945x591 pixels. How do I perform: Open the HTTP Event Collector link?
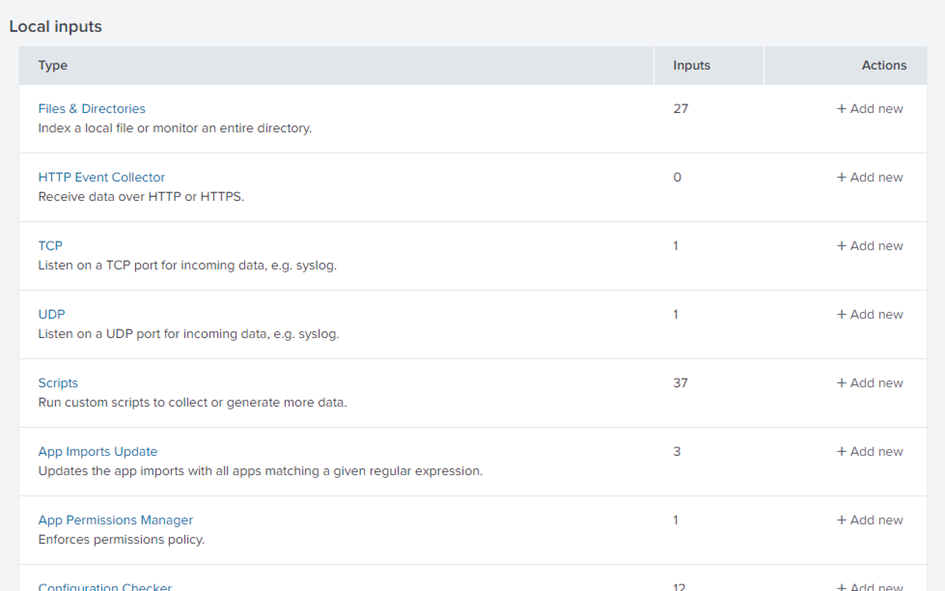[102, 178]
